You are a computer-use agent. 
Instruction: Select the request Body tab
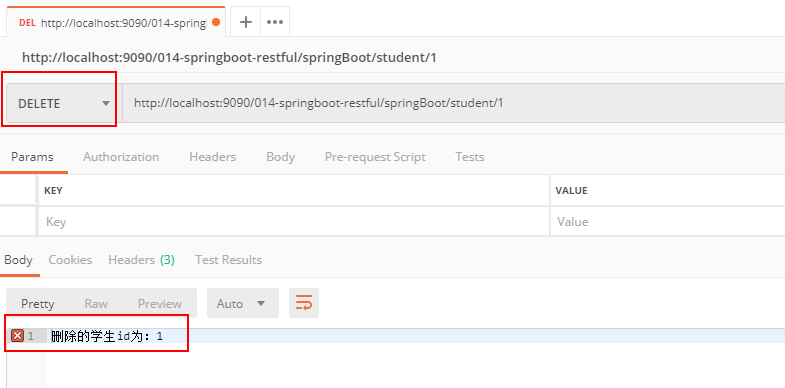click(280, 157)
